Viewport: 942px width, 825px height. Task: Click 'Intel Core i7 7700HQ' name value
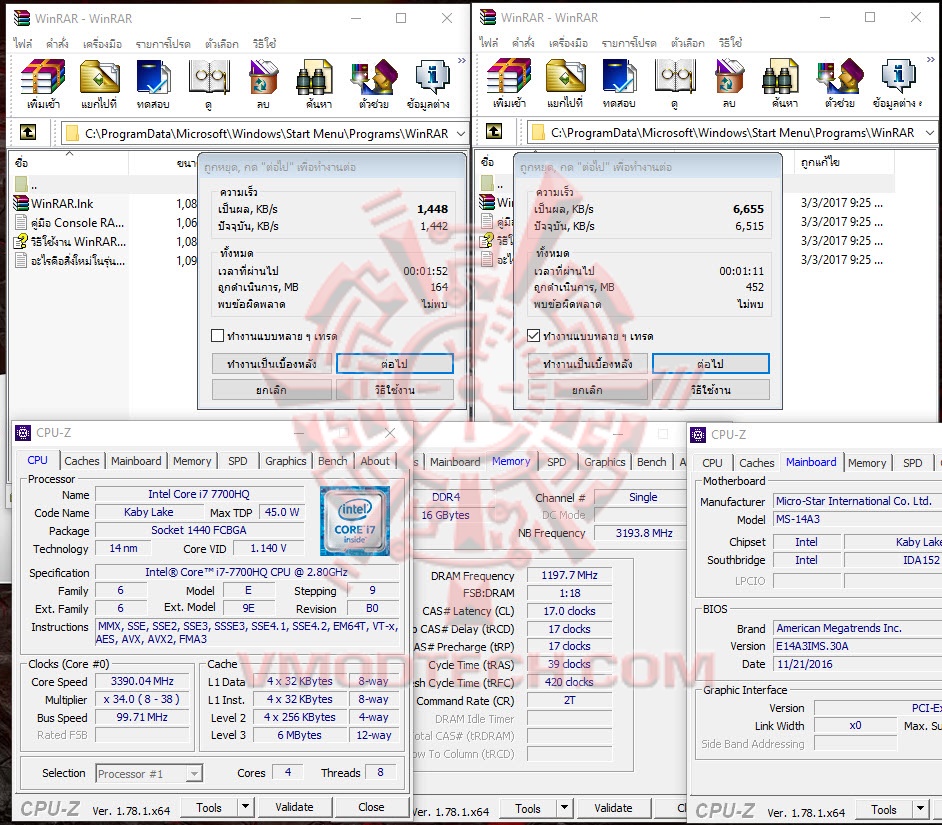pos(199,494)
